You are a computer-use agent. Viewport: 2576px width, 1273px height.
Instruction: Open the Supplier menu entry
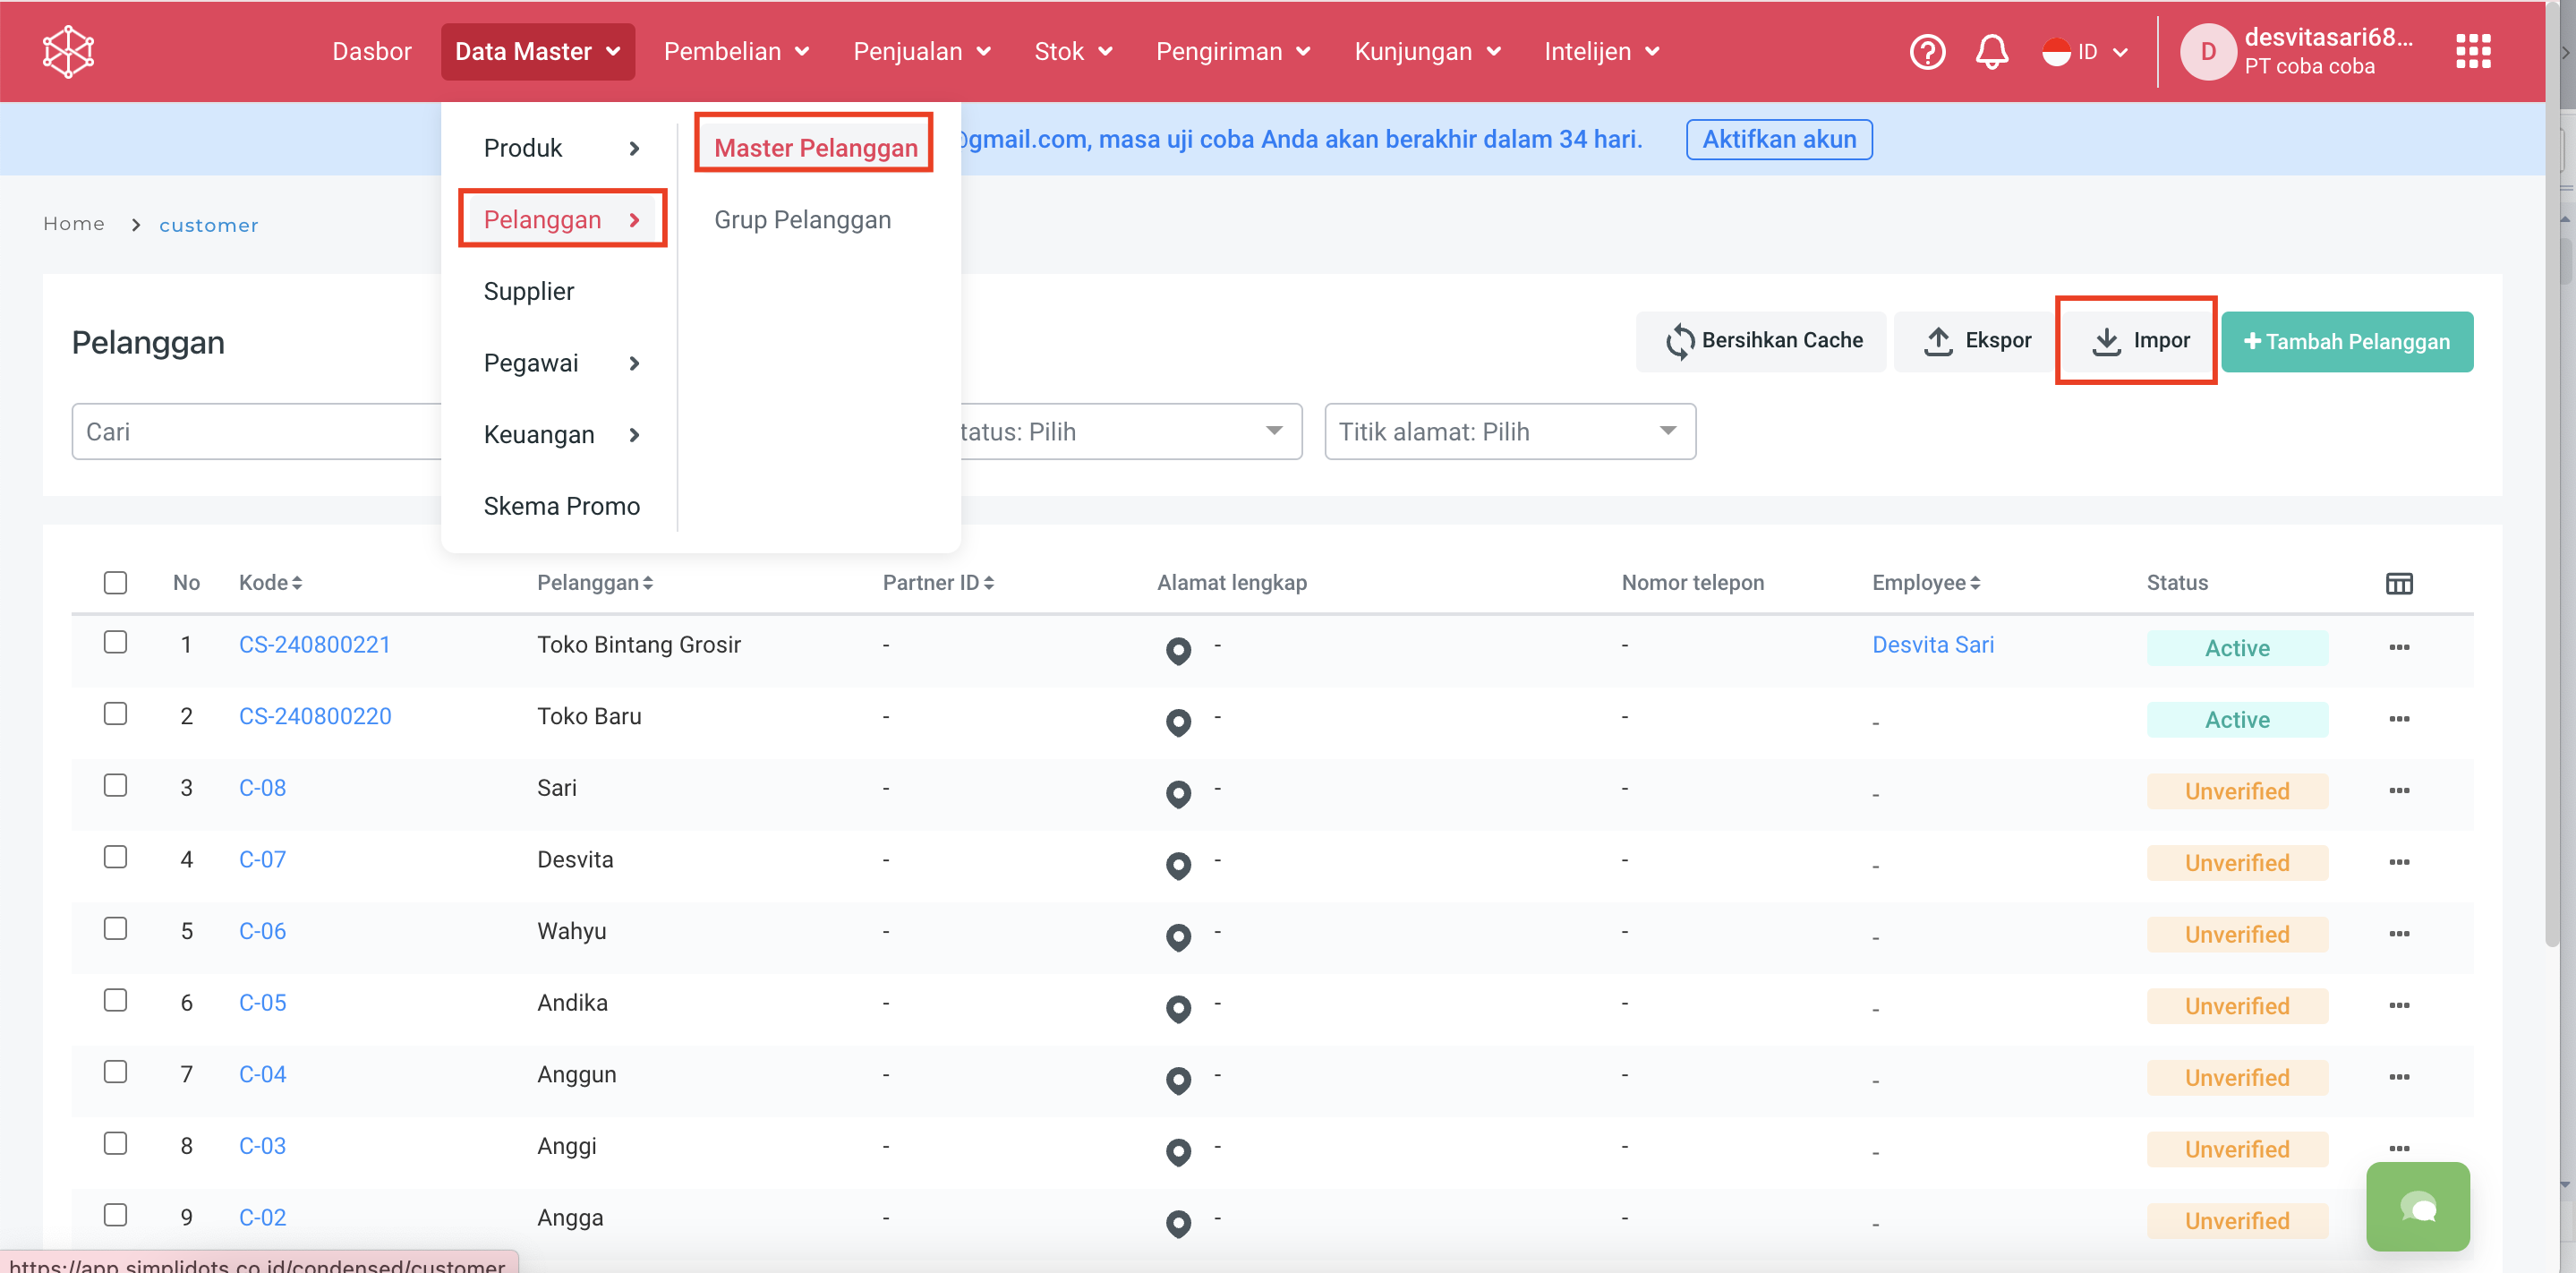528,291
